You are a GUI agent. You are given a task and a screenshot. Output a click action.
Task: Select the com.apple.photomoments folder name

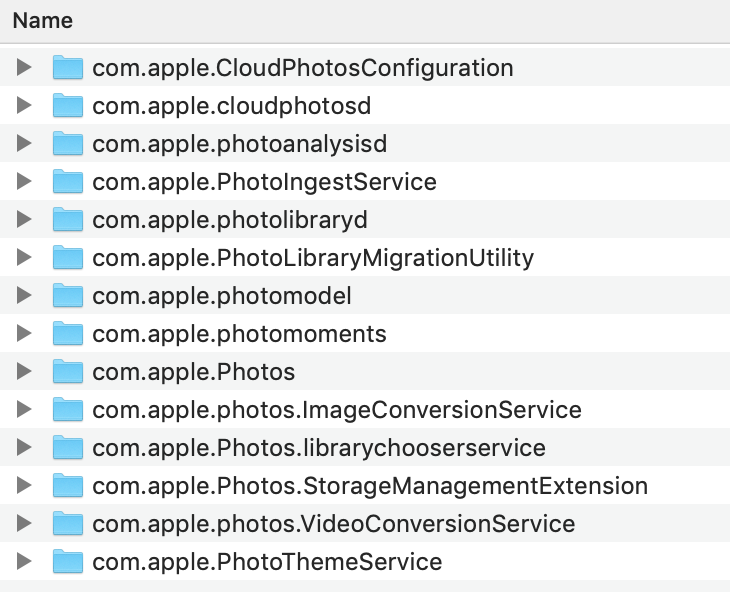coord(239,334)
